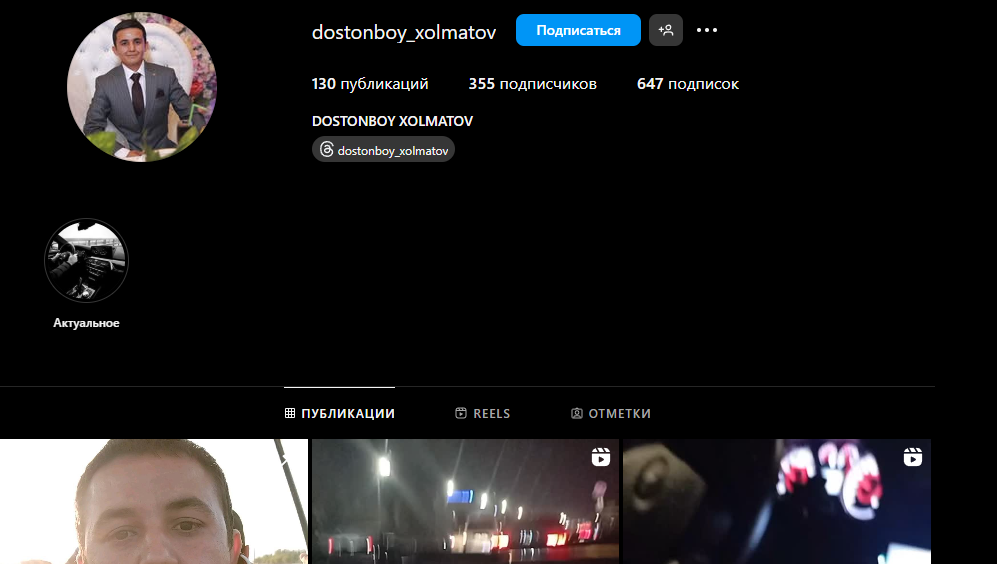Image resolution: width=997 pixels, height=564 pixels.
Task: Click reel badge icon on night road post
Action: [600, 457]
